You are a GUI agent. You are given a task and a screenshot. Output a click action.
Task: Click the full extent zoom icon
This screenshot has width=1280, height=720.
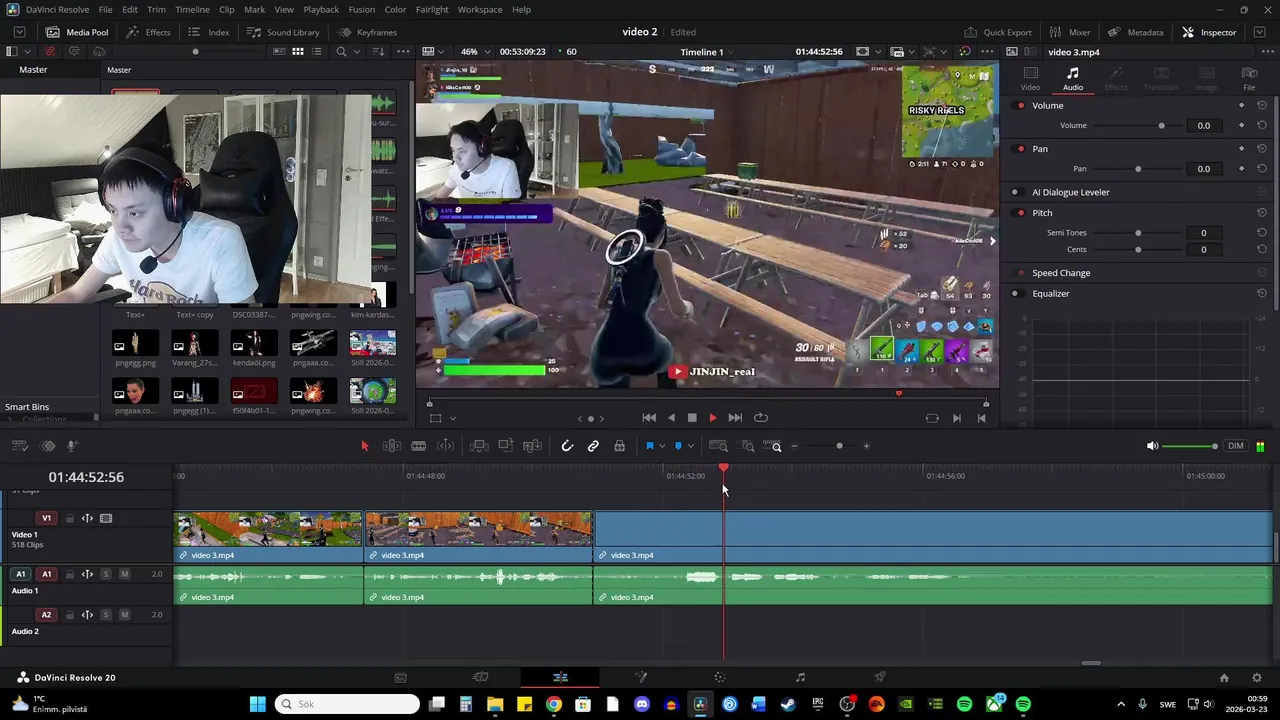pos(719,446)
